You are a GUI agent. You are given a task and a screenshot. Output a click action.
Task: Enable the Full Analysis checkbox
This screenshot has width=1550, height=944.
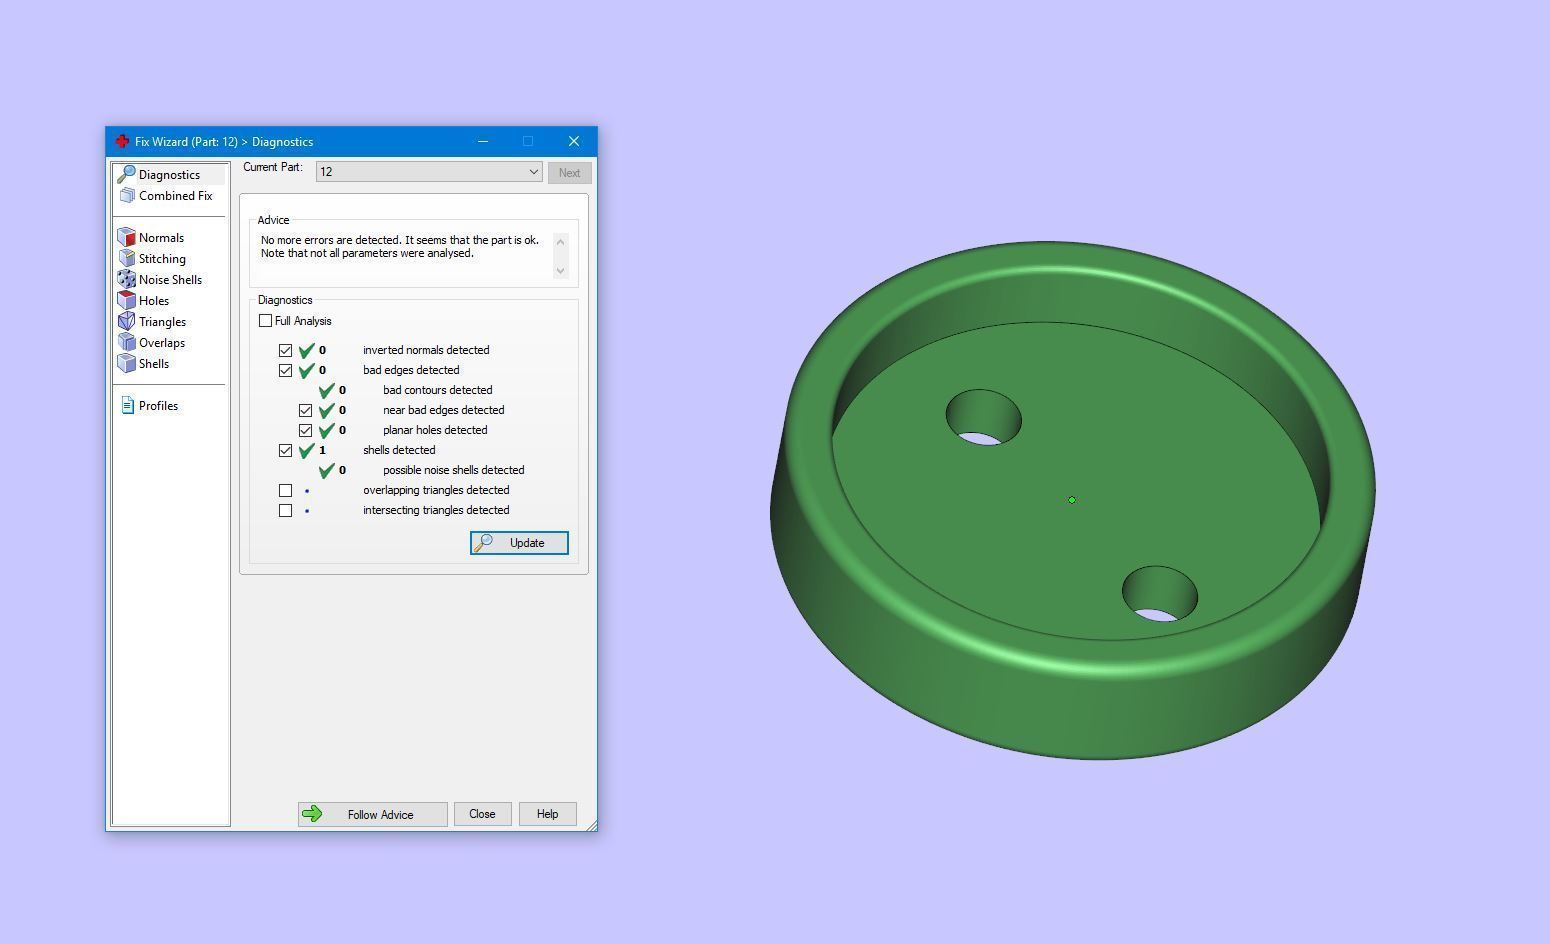click(265, 321)
